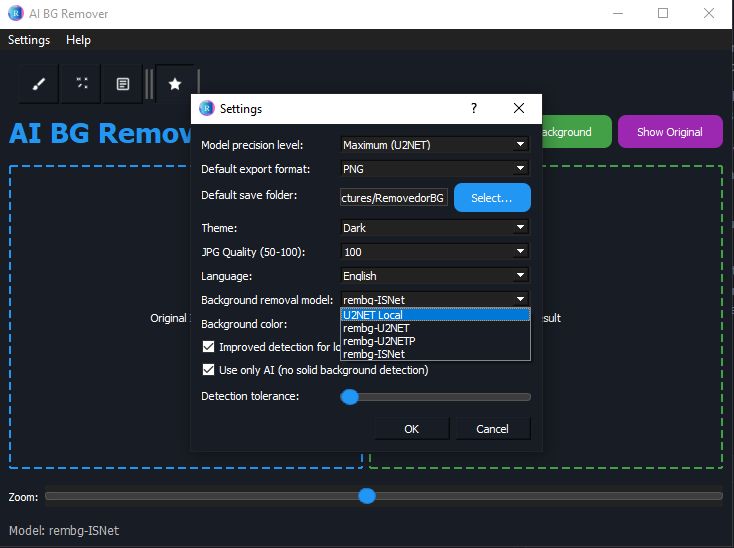The height and width of the screenshot is (548, 734).
Task: Click the AI BG Remover app logo icon
Action: pos(15,14)
